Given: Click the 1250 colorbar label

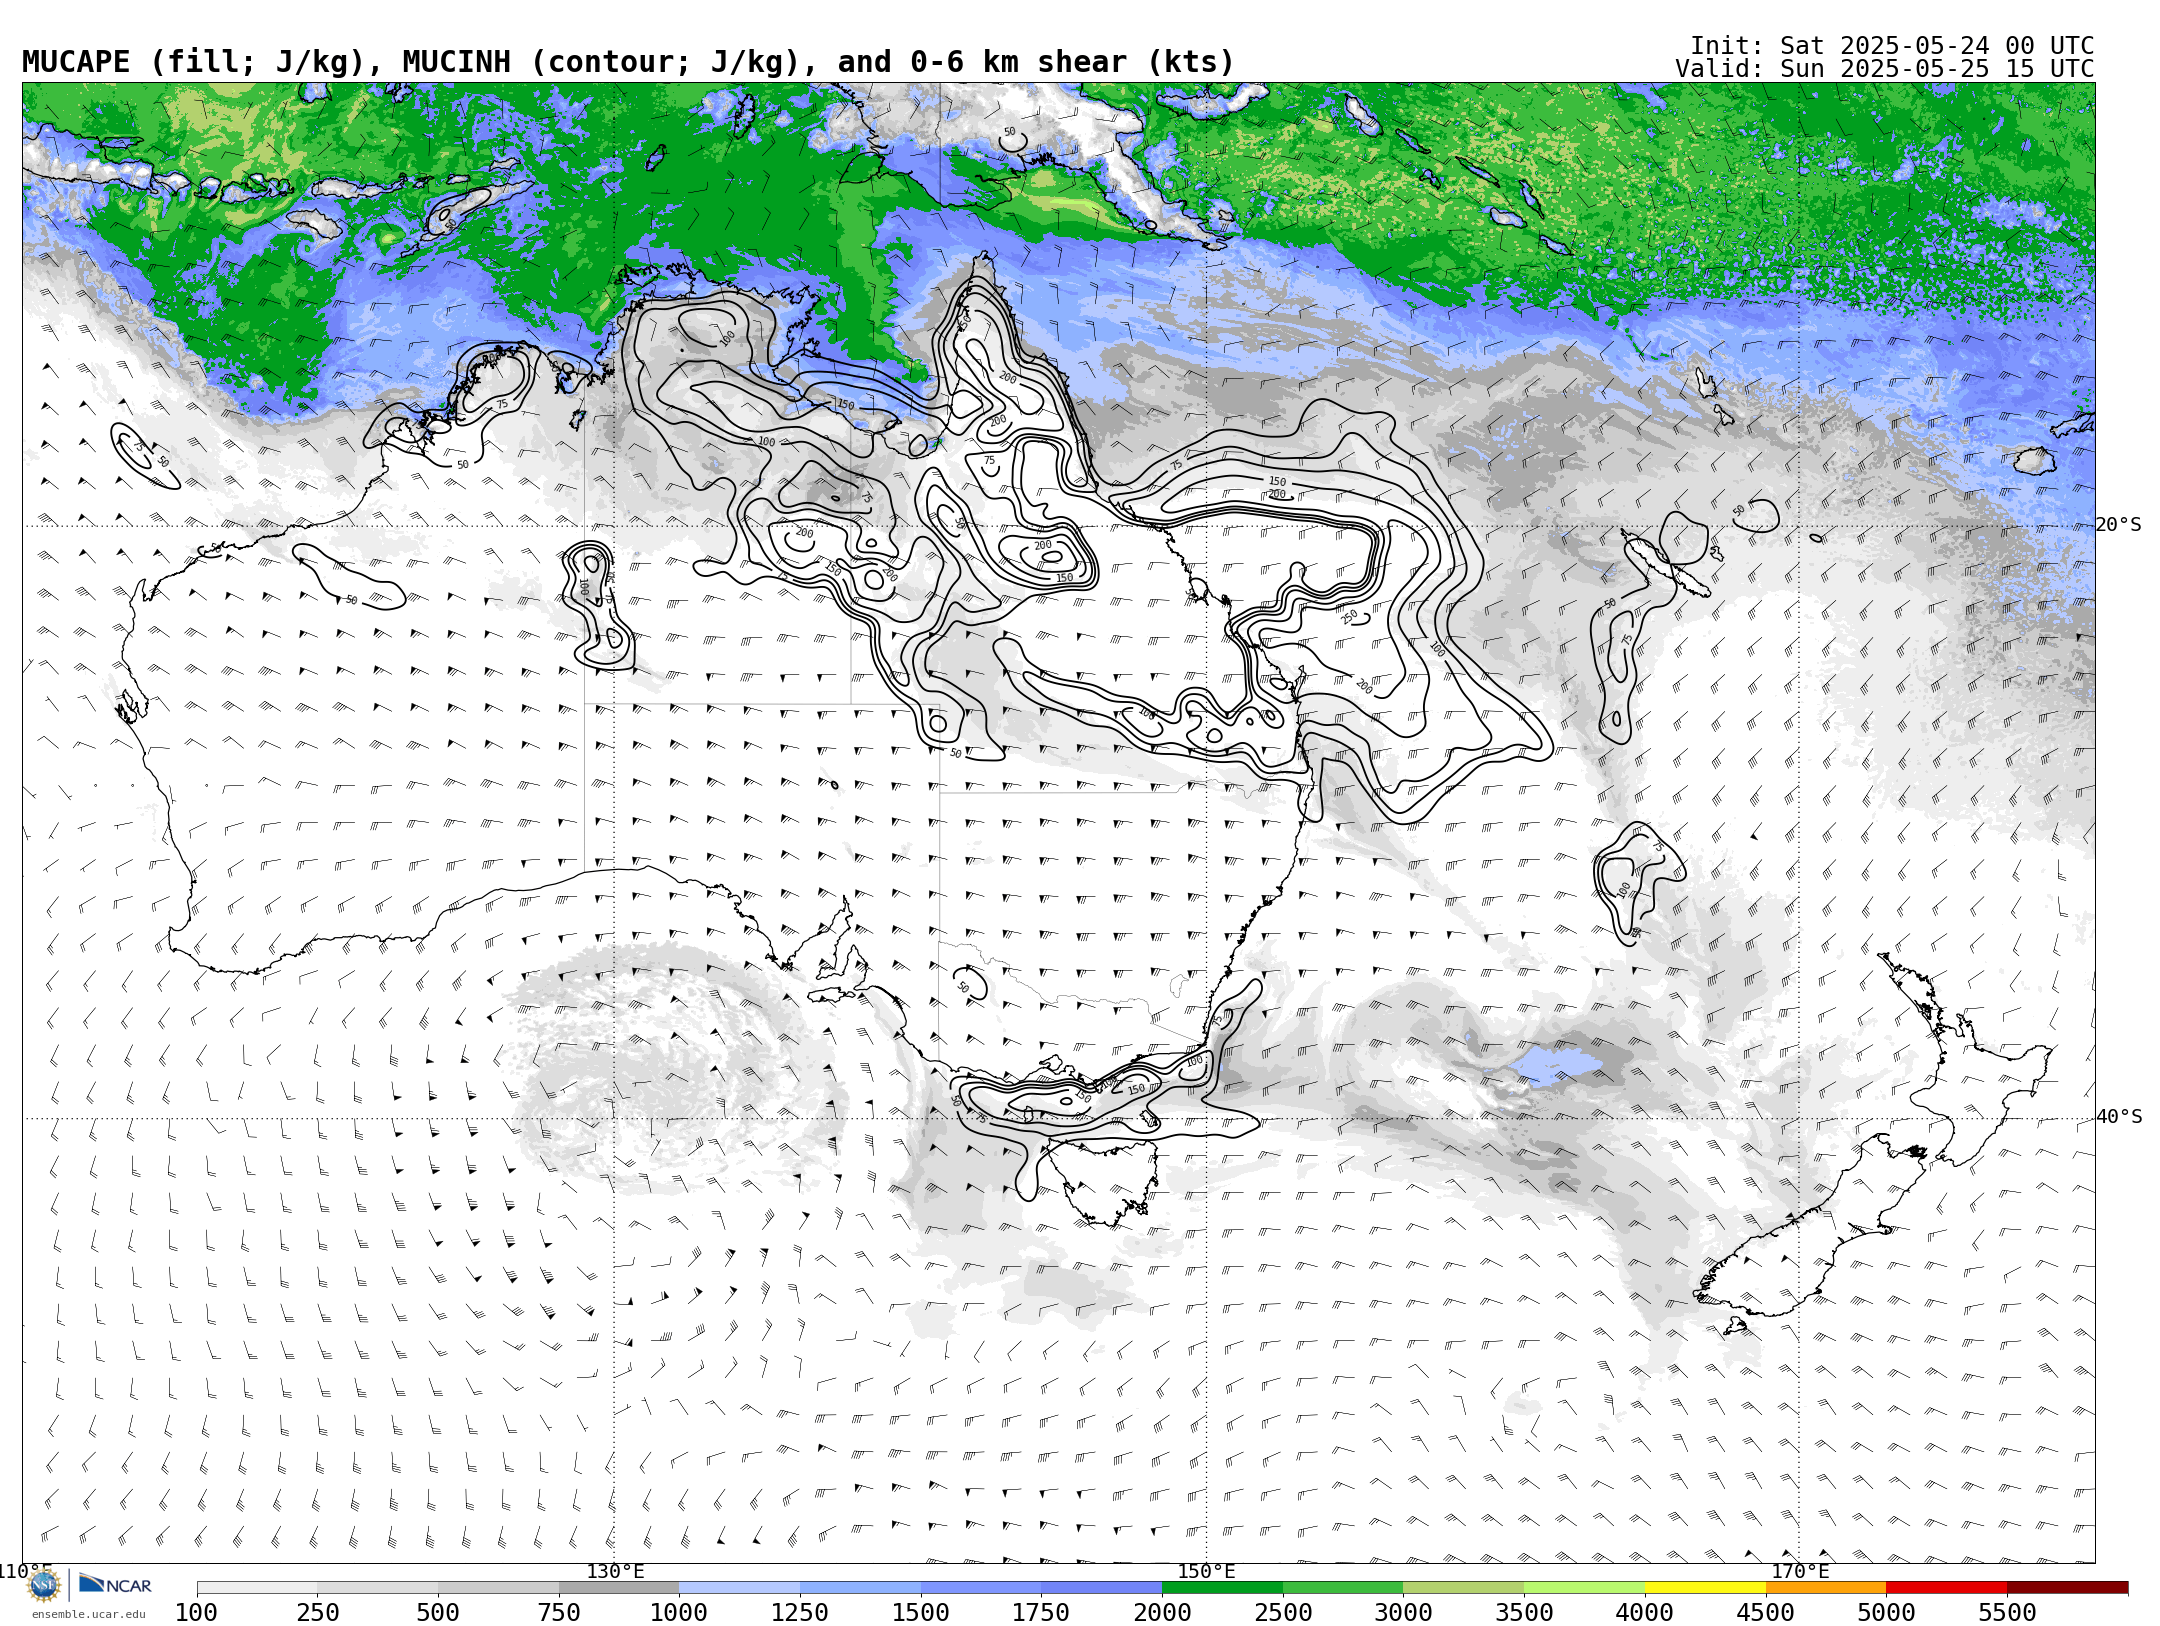Looking at the screenshot, I should [800, 1613].
